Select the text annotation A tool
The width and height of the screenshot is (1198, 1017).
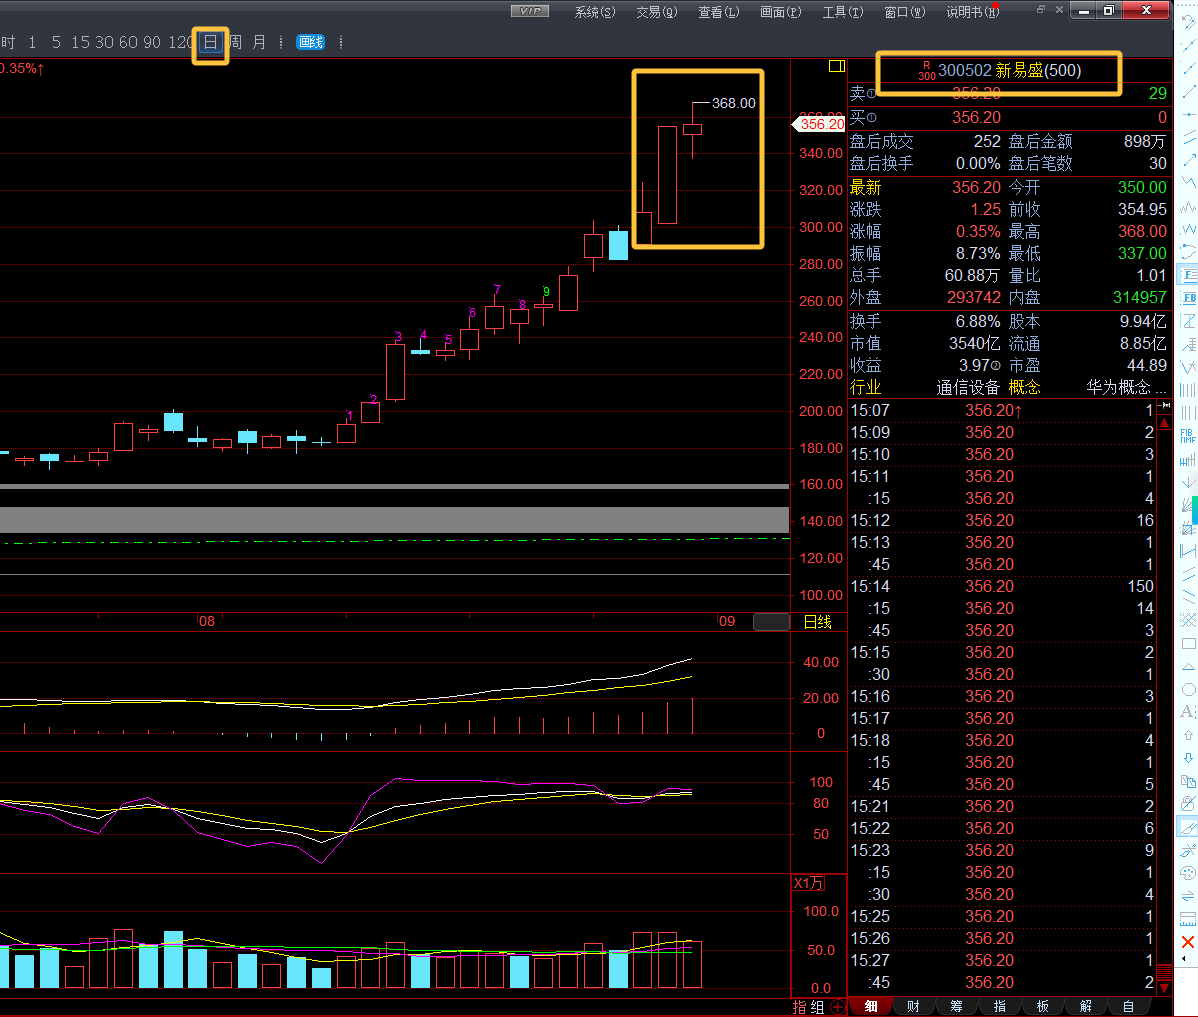pyautogui.click(x=1187, y=711)
